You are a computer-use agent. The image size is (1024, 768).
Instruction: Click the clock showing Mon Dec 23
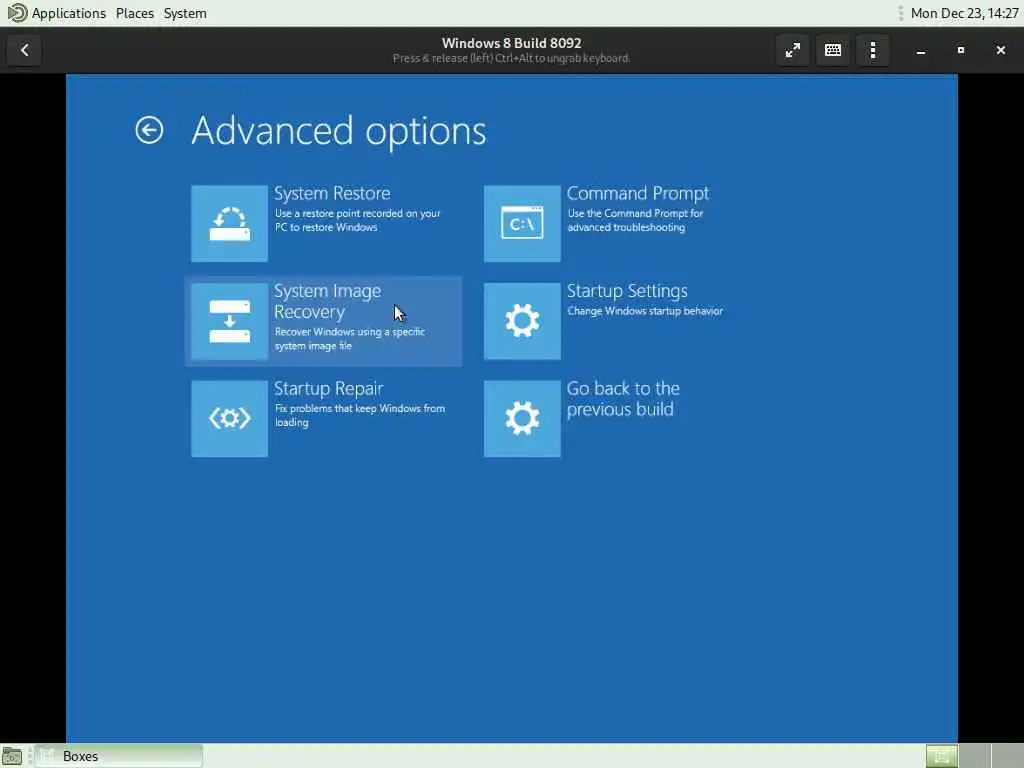click(964, 13)
